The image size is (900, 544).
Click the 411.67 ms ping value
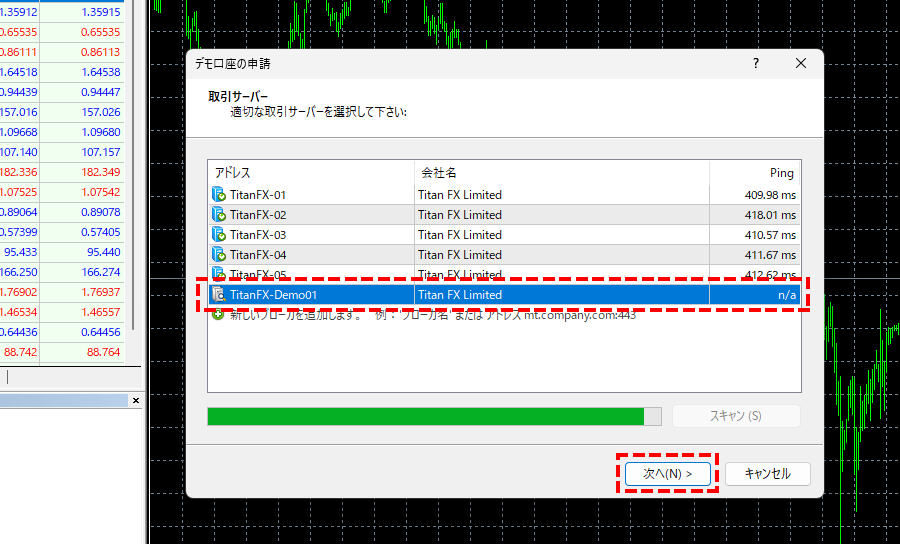click(x=770, y=255)
